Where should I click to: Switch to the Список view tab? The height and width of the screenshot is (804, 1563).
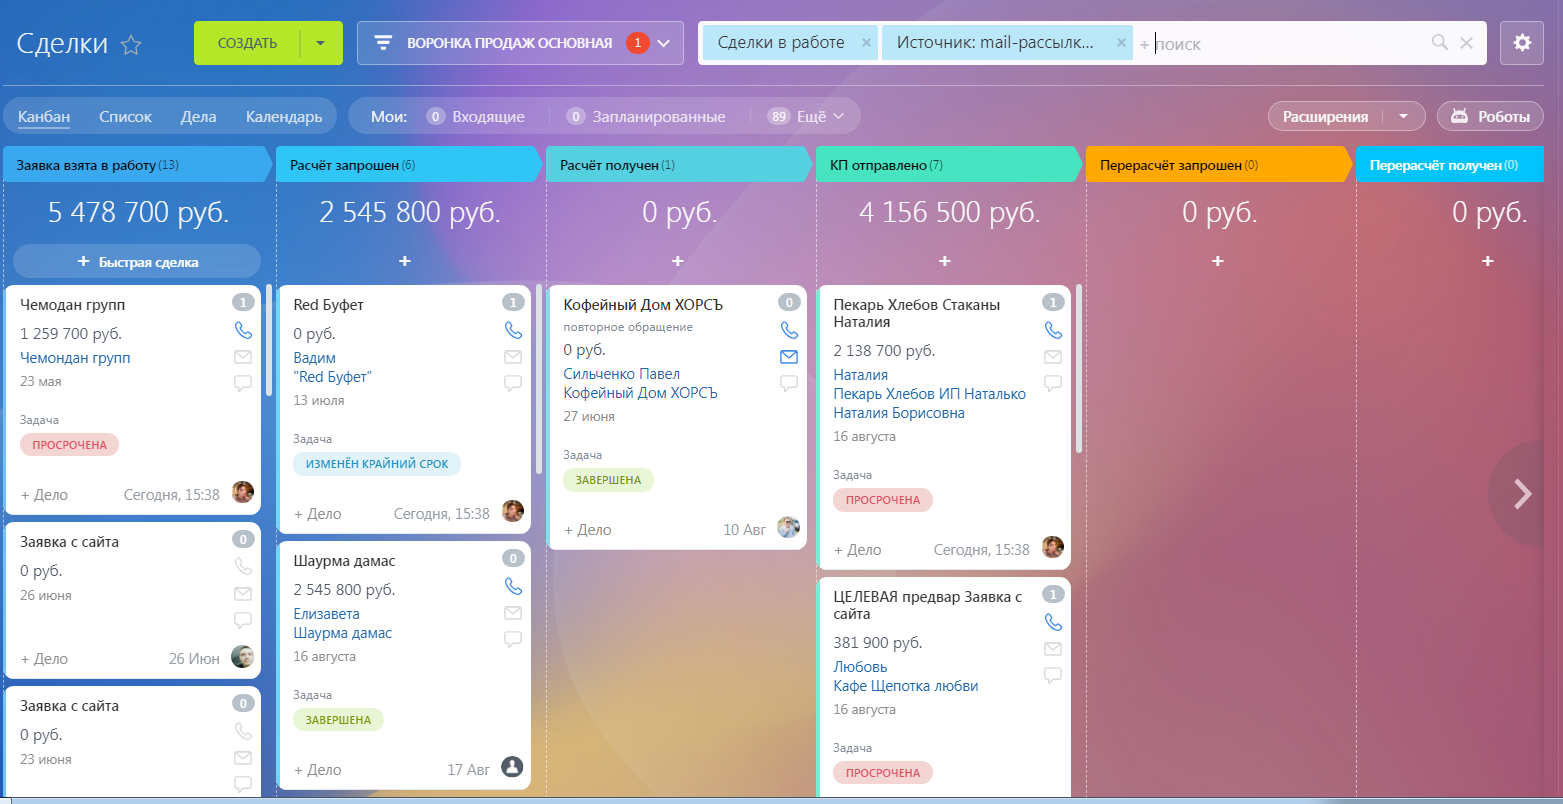pyautogui.click(x=125, y=117)
